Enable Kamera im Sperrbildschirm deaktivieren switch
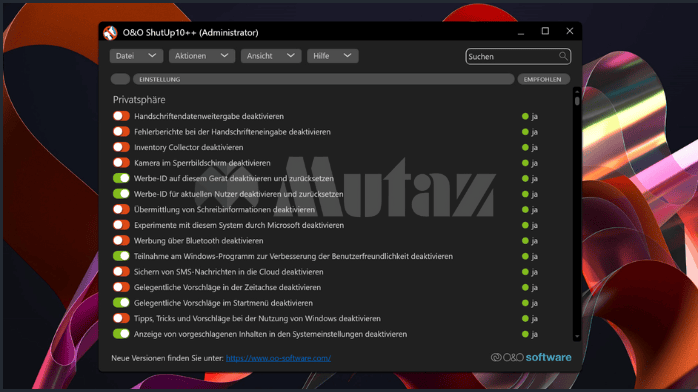The height and width of the screenshot is (392, 698). tap(121, 163)
